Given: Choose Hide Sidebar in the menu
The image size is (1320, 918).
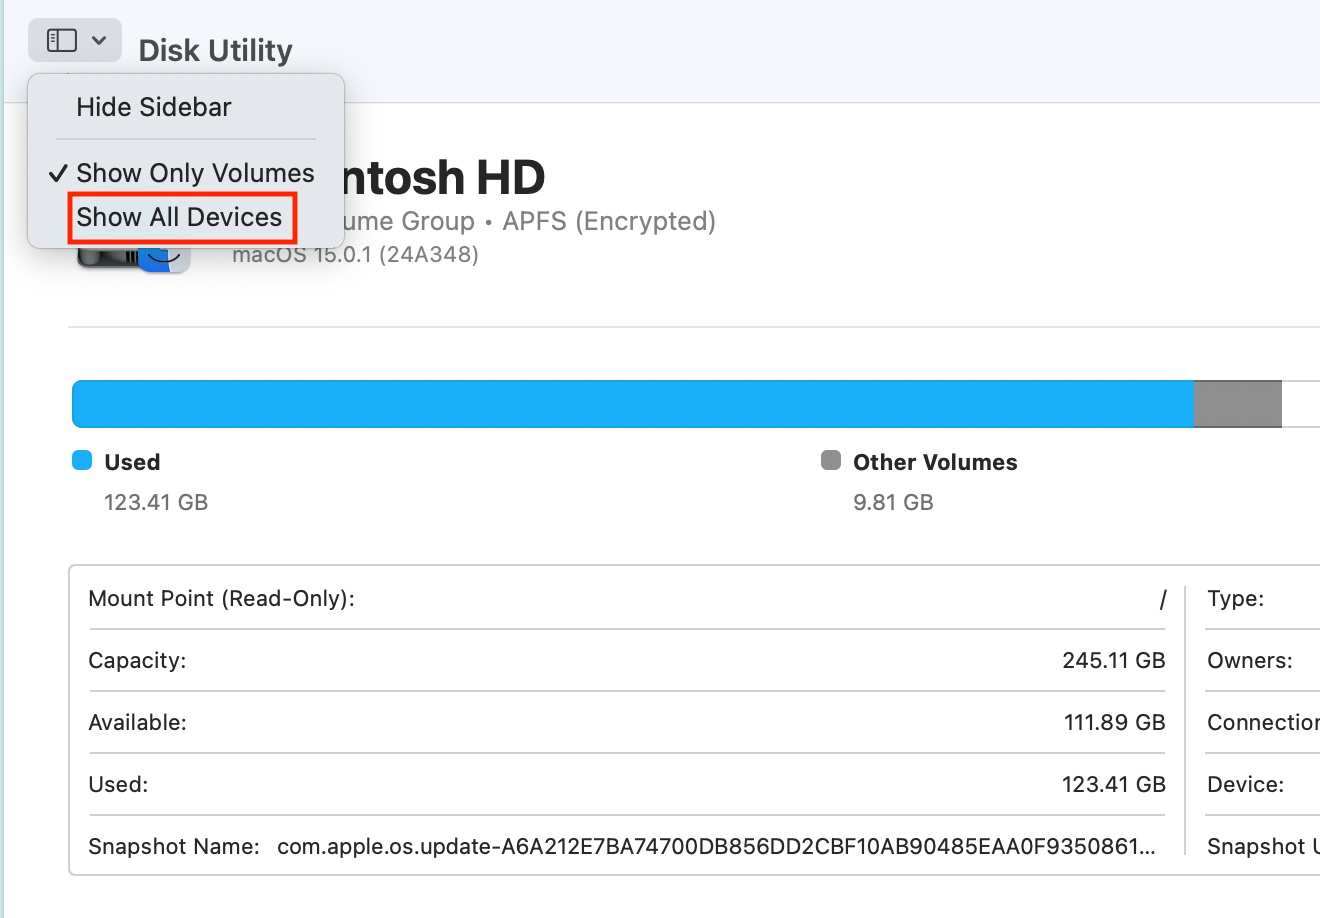Looking at the screenshot, I should point(152,107).
